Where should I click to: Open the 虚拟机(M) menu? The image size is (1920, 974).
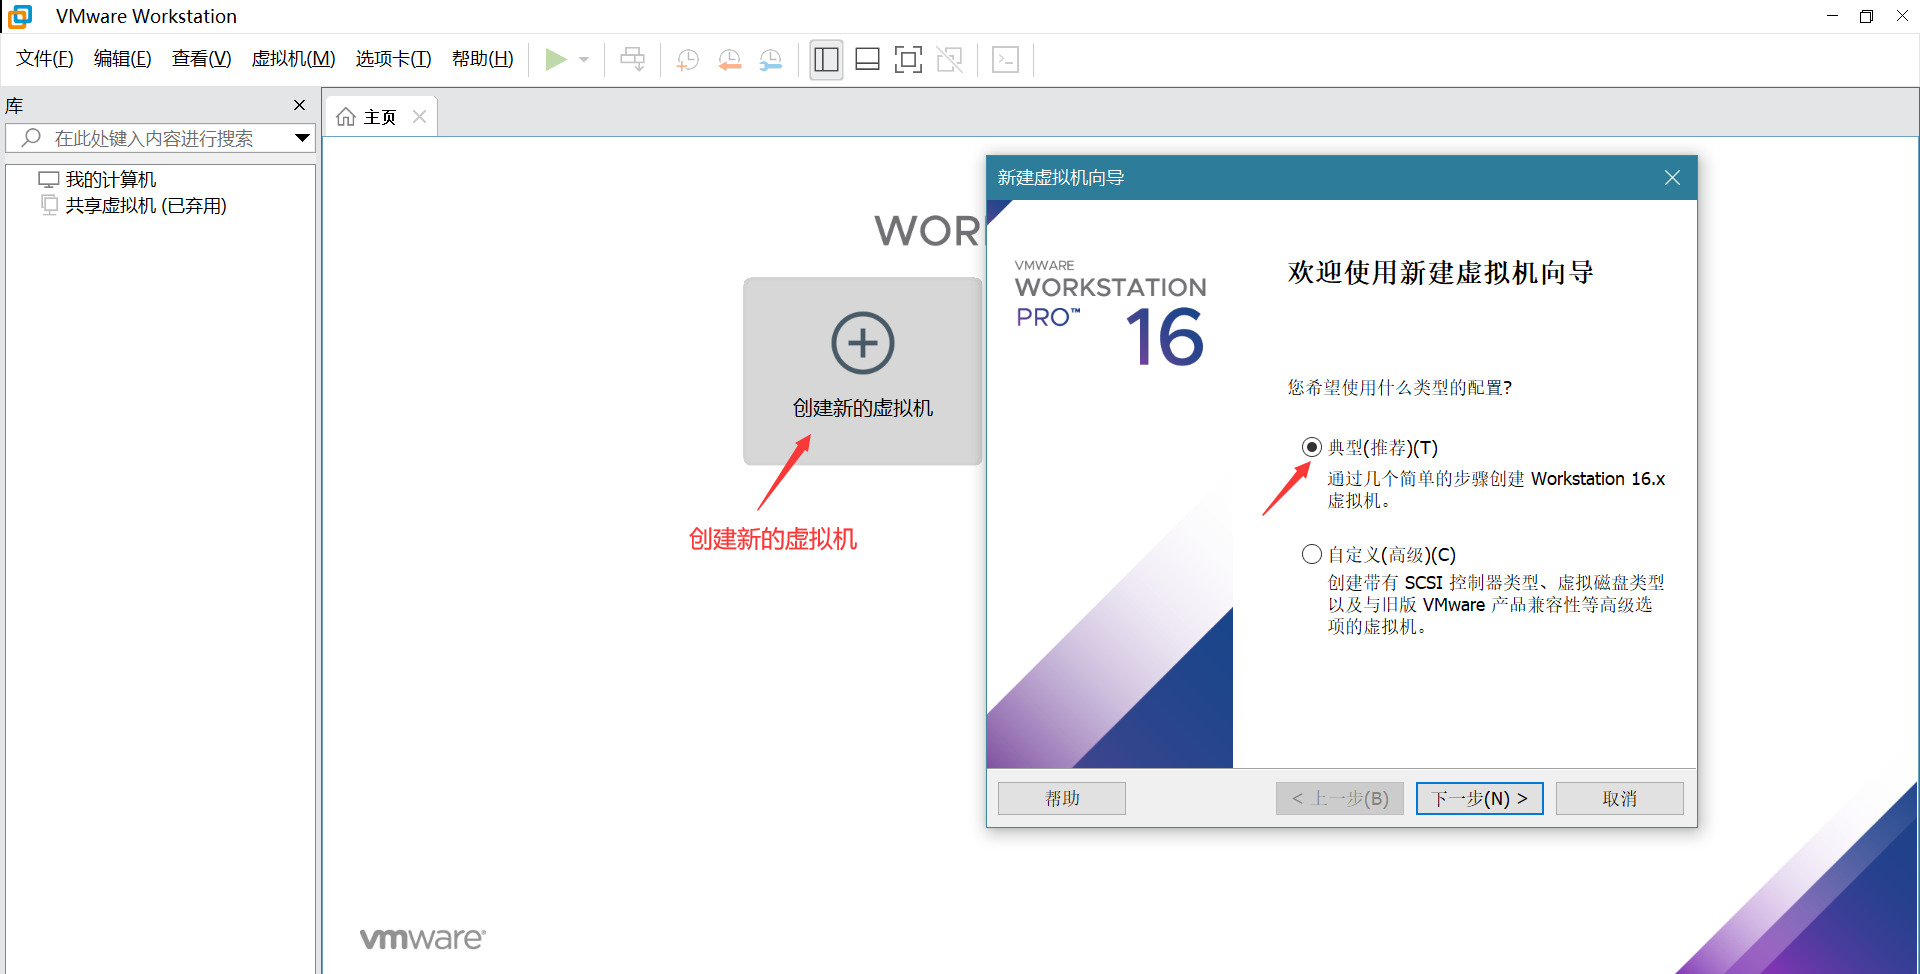[x=293, y=59]
